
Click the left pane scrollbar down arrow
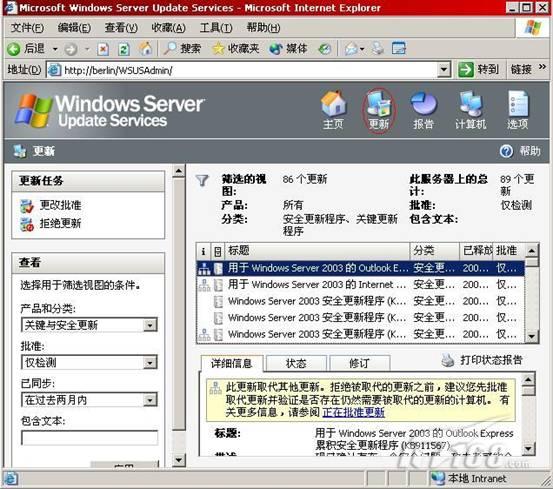coord(179,460)
